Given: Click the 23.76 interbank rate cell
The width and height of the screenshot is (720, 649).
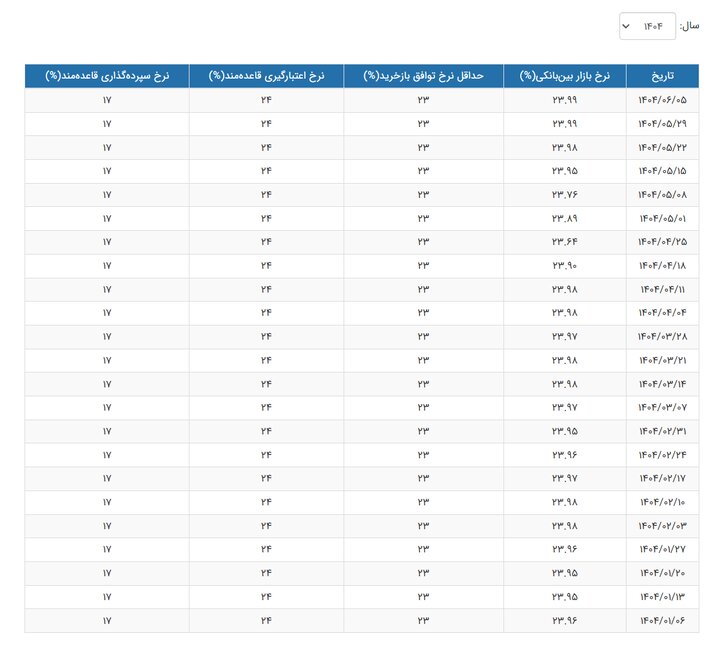Looking at the screenshot, I should [x=565, y=195].
